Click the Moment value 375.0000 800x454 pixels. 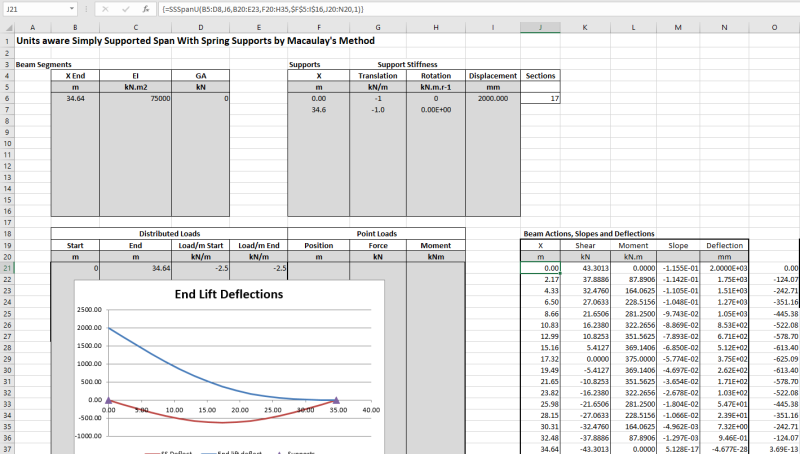[633, 359]
